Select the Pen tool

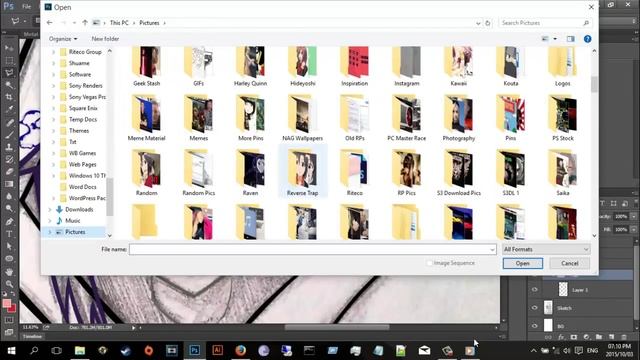click(x=9, y=222)
